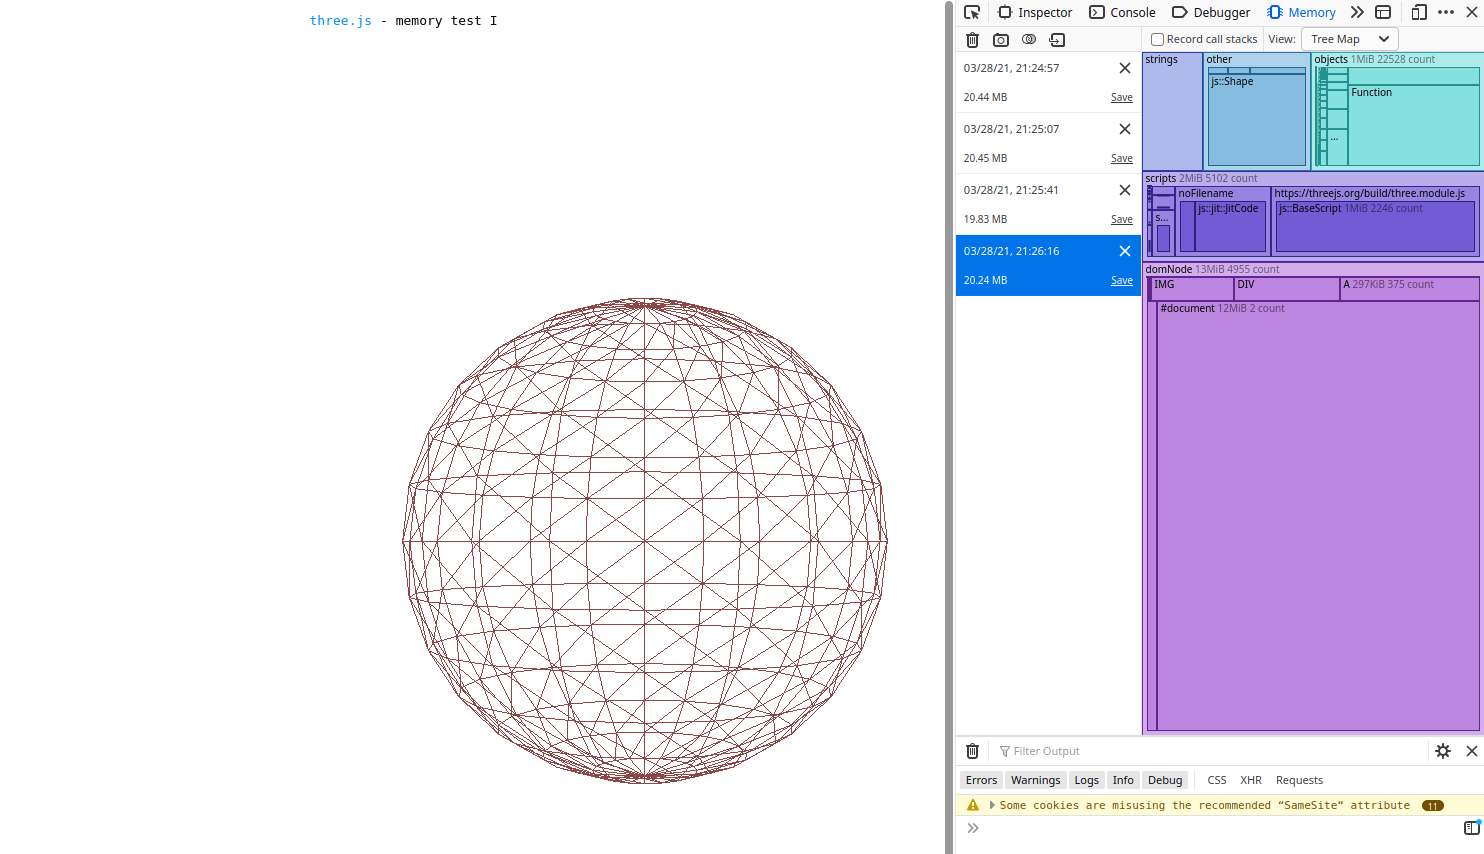Show more DevTools tabs via chevron
1484x854 pixels.
[1357, 12]
